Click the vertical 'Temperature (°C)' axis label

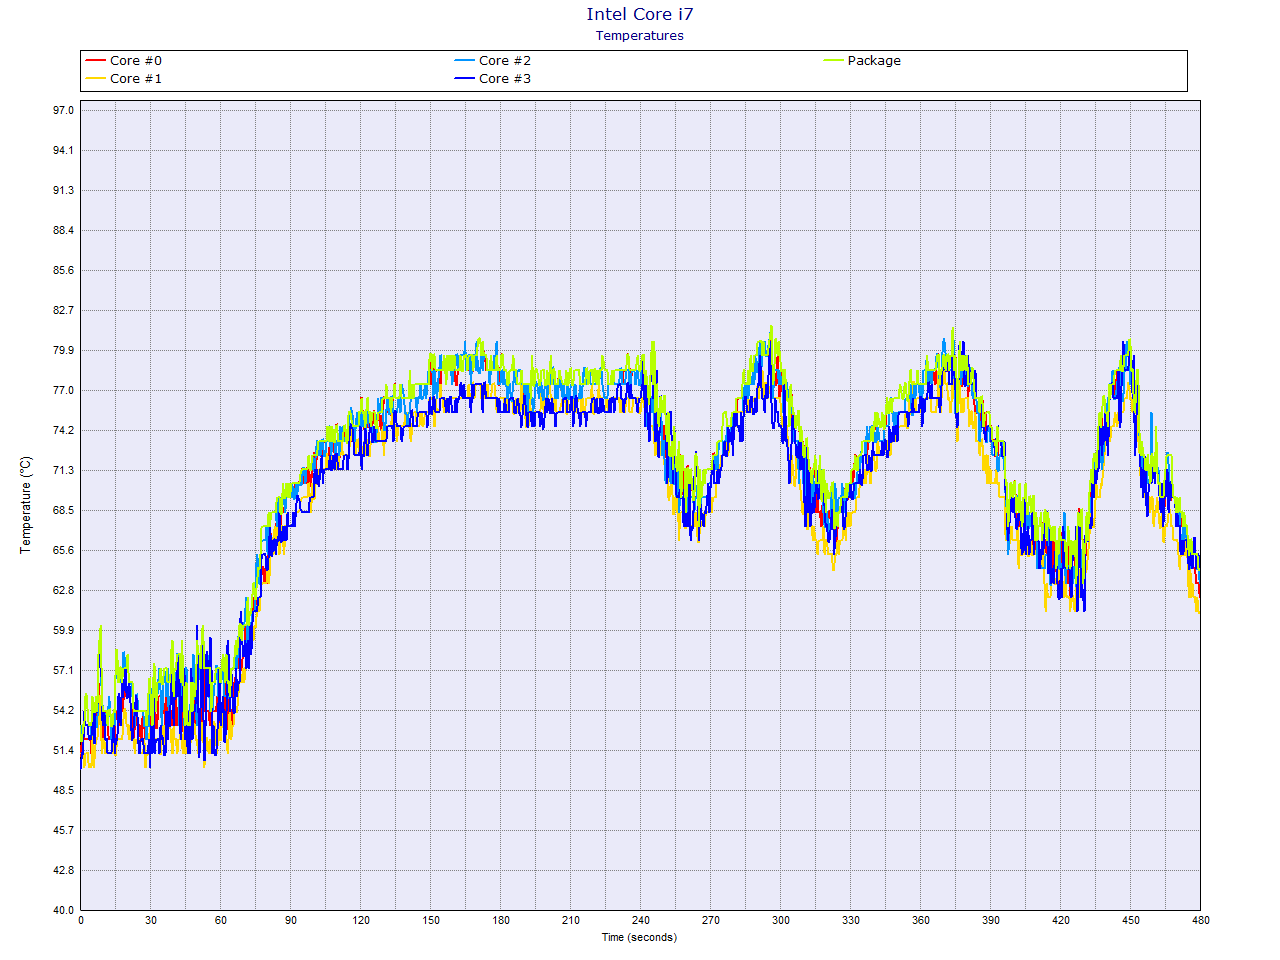coord(26,505)
